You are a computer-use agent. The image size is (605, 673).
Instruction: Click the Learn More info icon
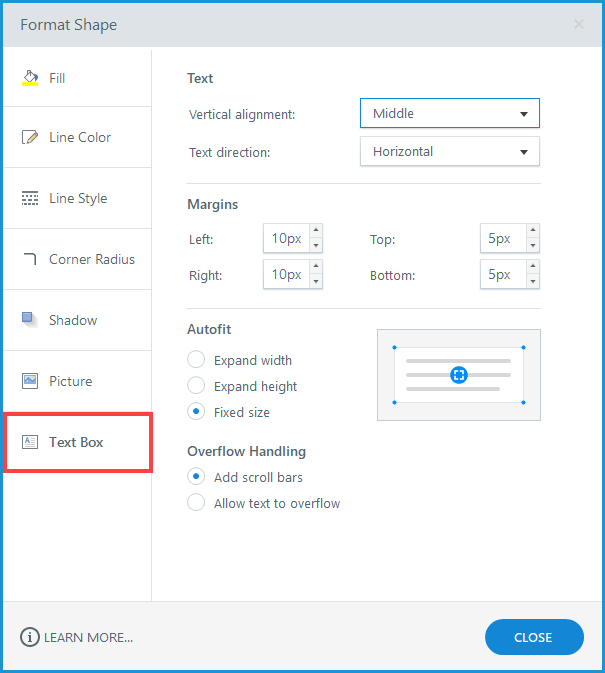pyautogui.click(x=30, y=637)
